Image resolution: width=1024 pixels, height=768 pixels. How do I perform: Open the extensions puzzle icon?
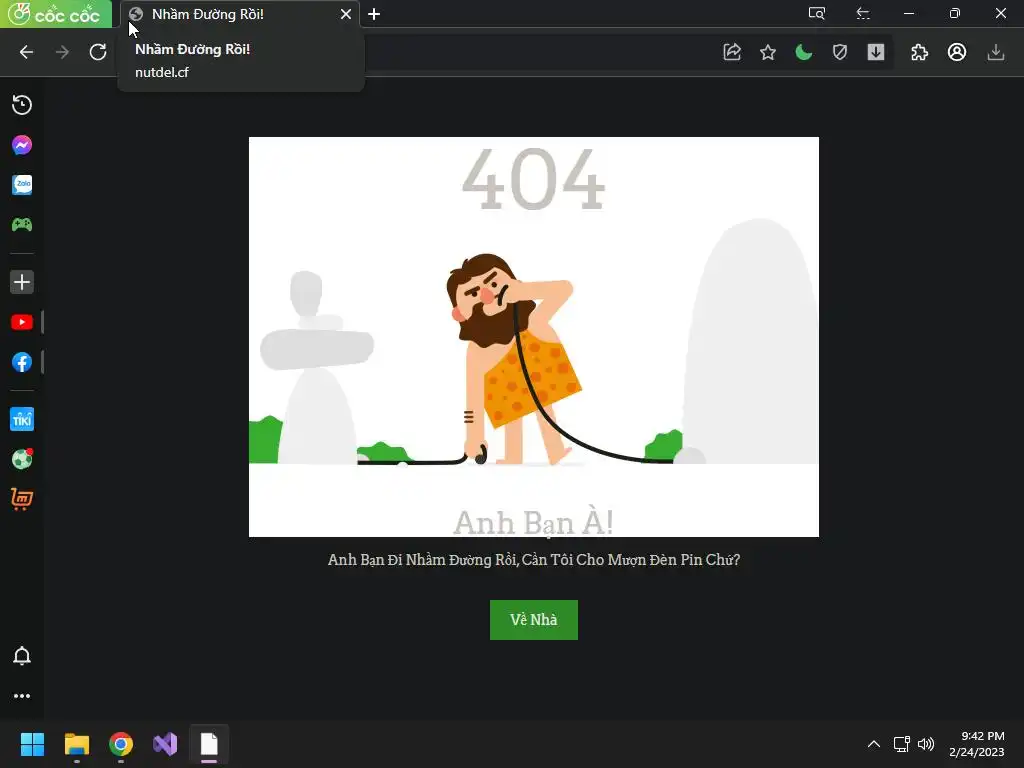[x=920, y=52]
